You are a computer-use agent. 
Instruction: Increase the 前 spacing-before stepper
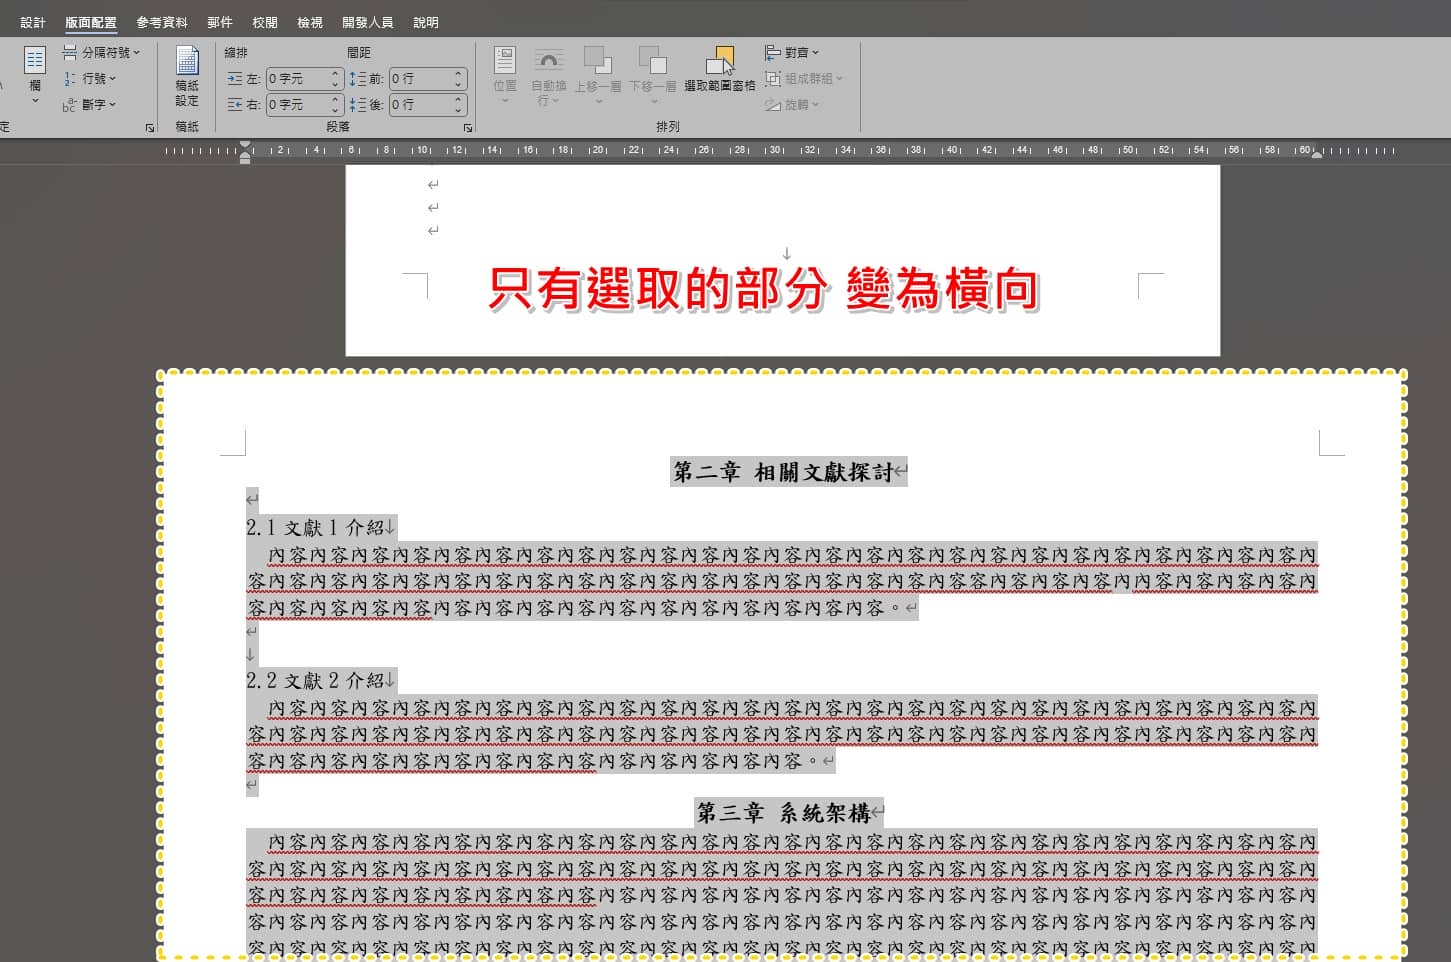click(x=458, y=73)
